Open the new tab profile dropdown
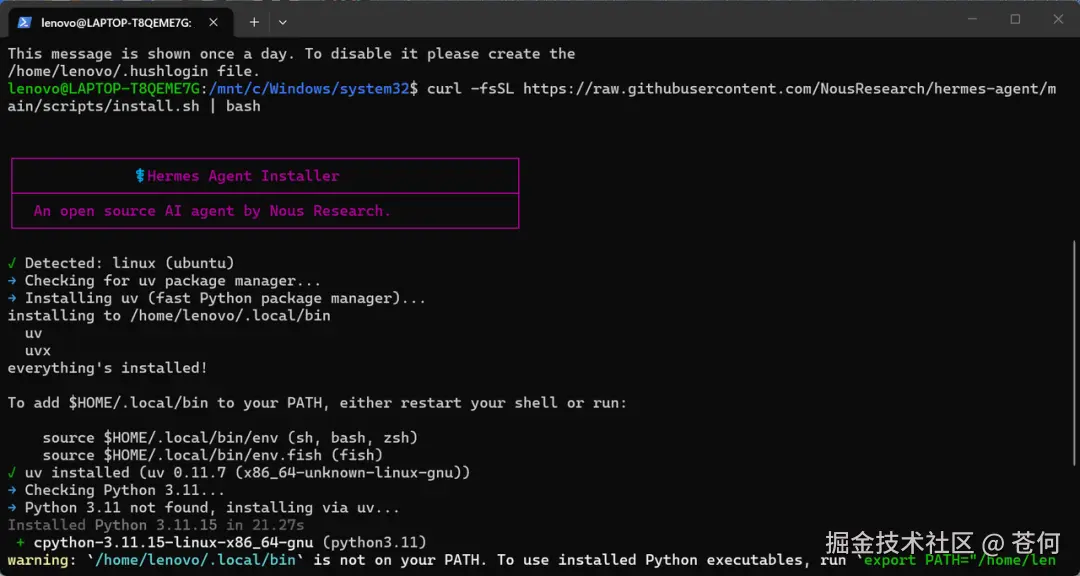 (x=282, y=22)
